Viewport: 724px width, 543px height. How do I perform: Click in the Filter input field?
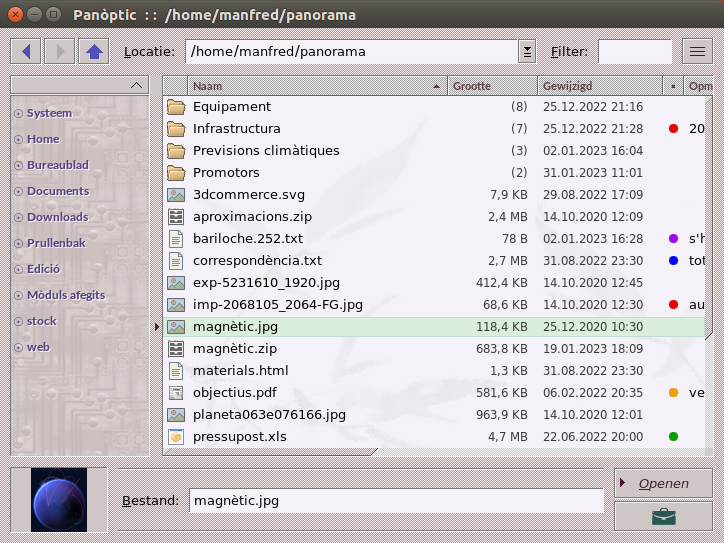tap(635, 51)
